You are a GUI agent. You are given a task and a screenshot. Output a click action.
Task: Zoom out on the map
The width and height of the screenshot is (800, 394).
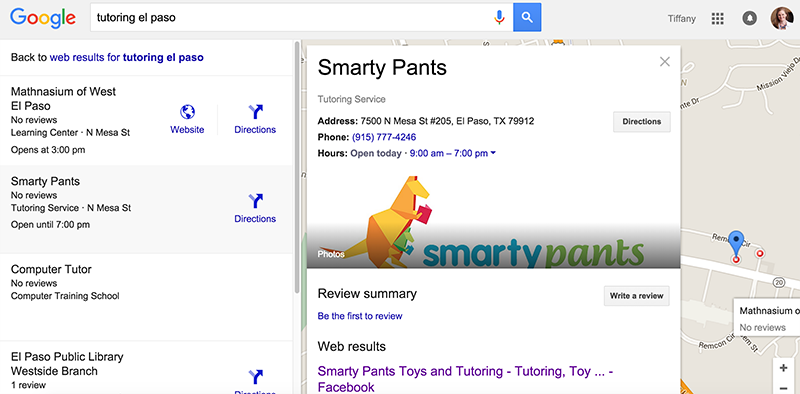(783, 387)
